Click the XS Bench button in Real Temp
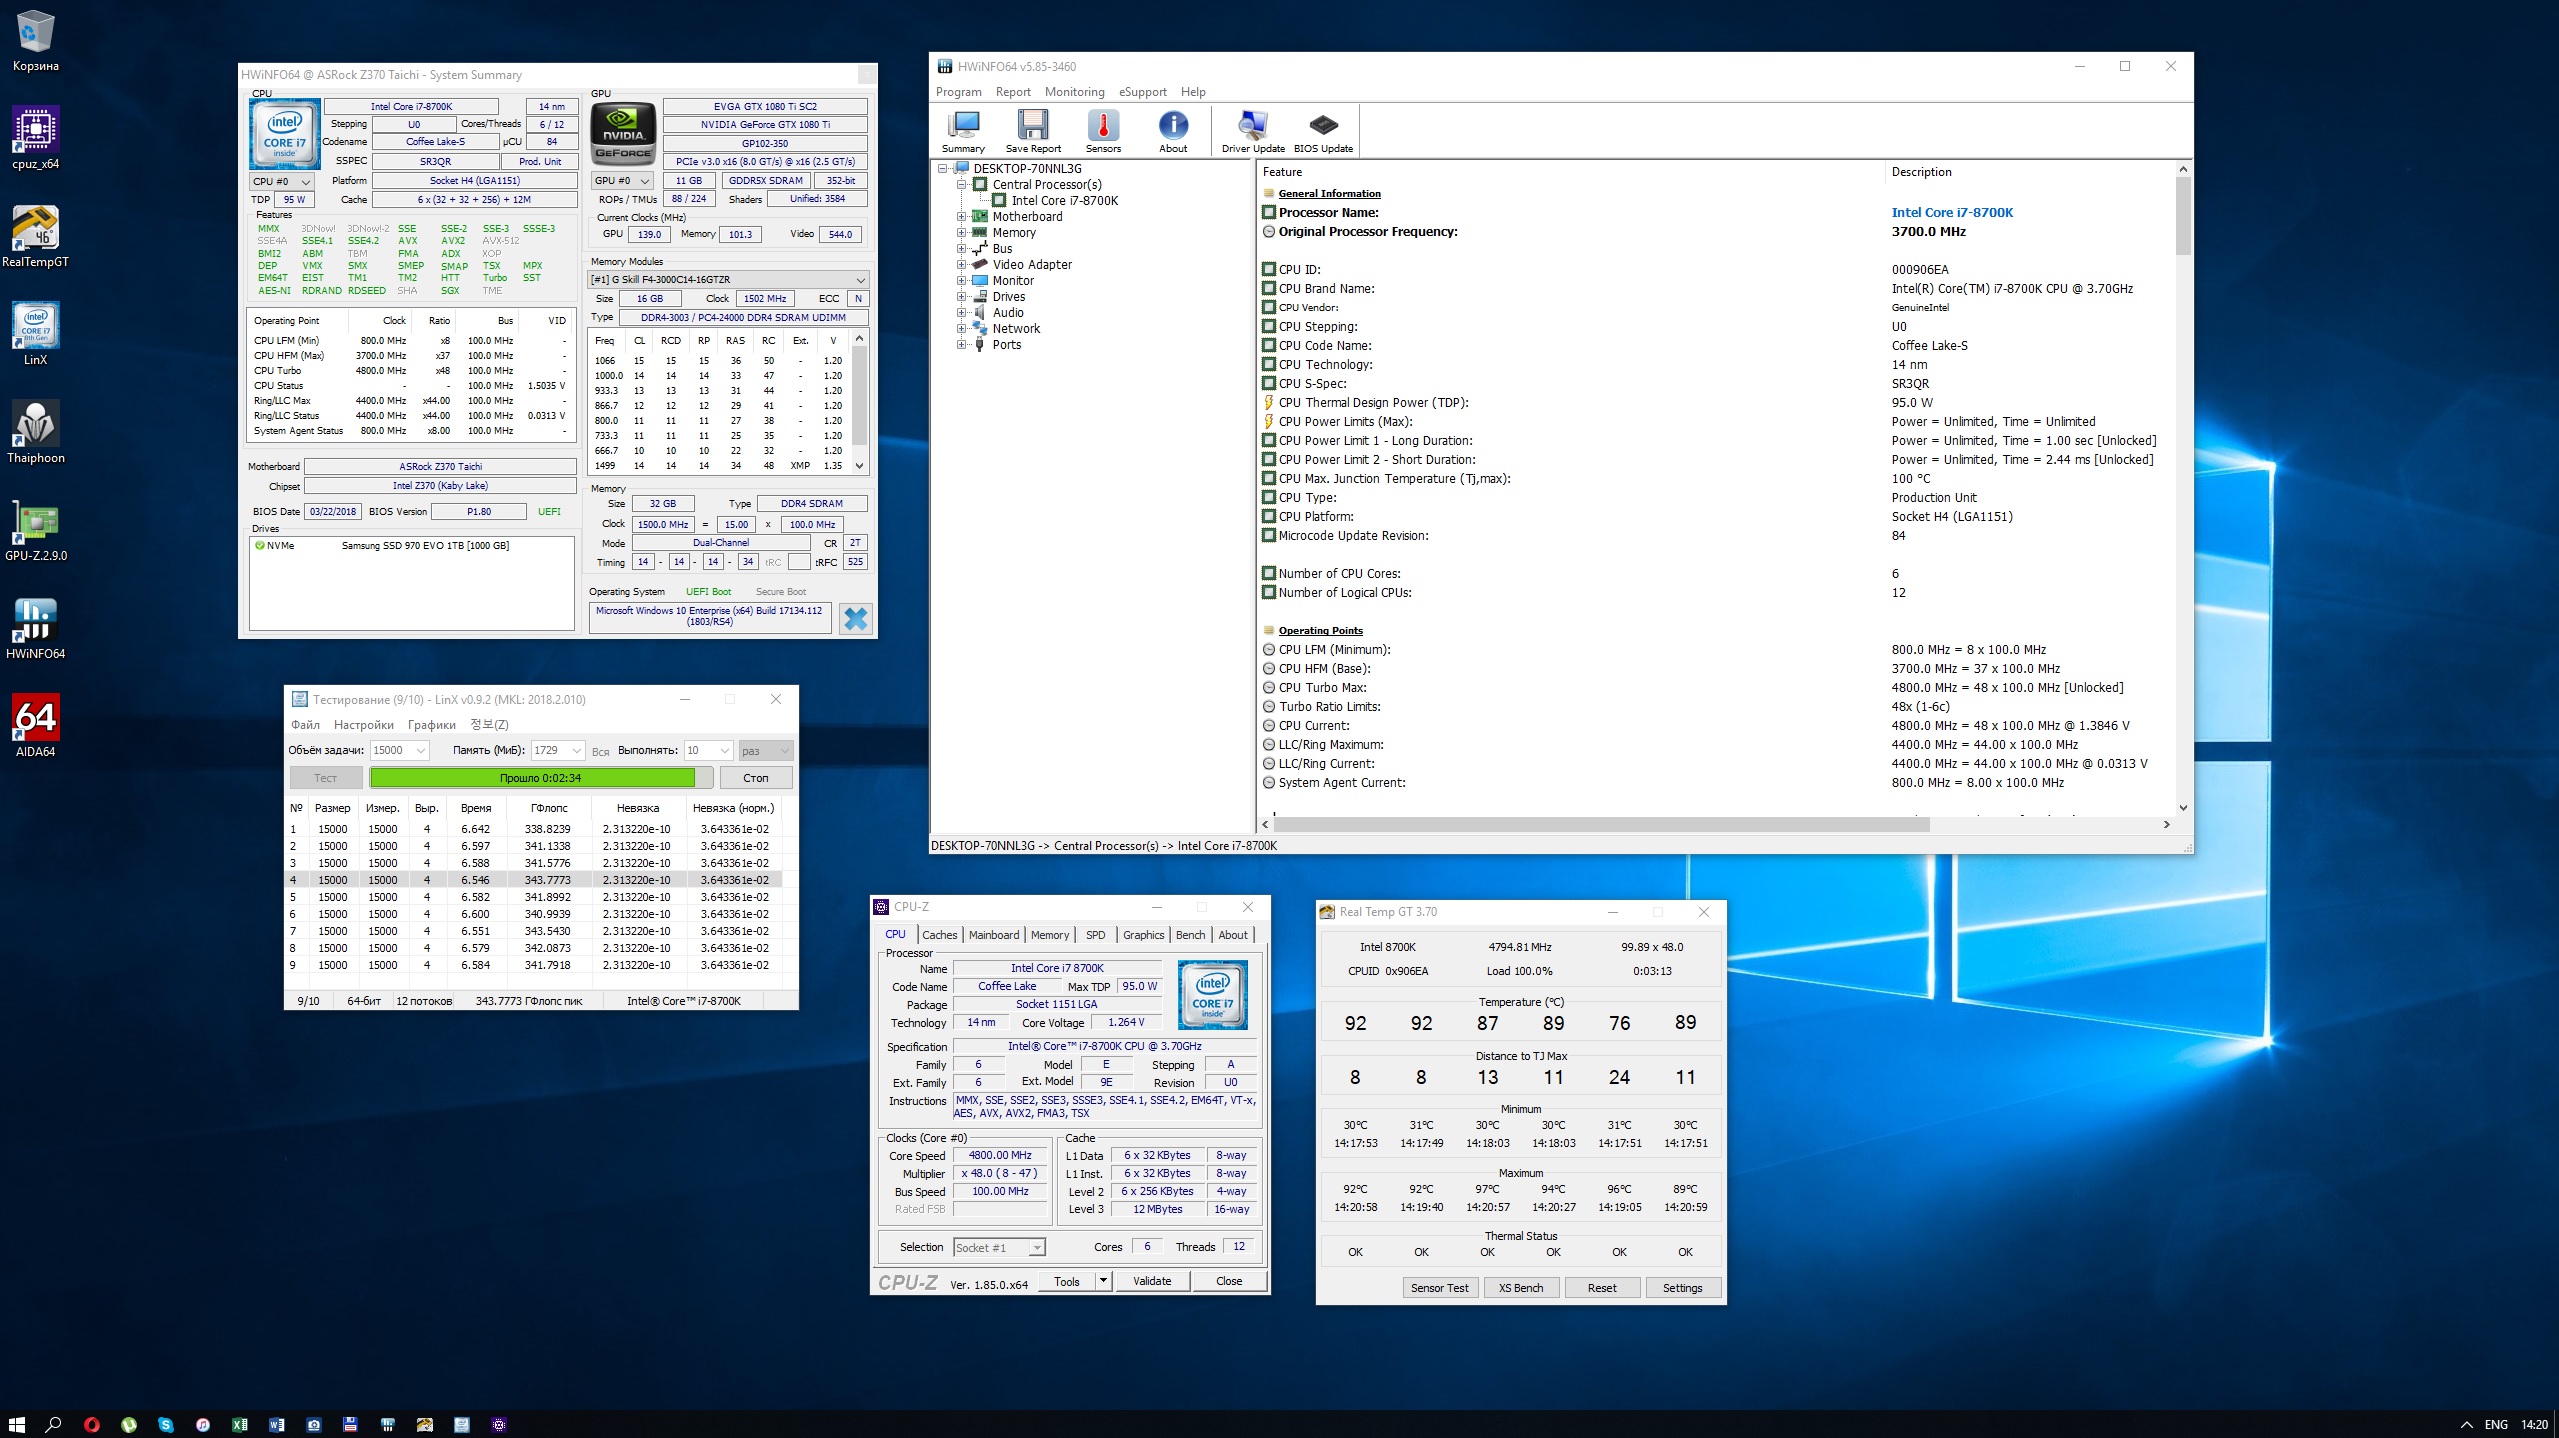Image resolution: width=2559 pixels, height=1438 pixels. click(1520, 1288)
